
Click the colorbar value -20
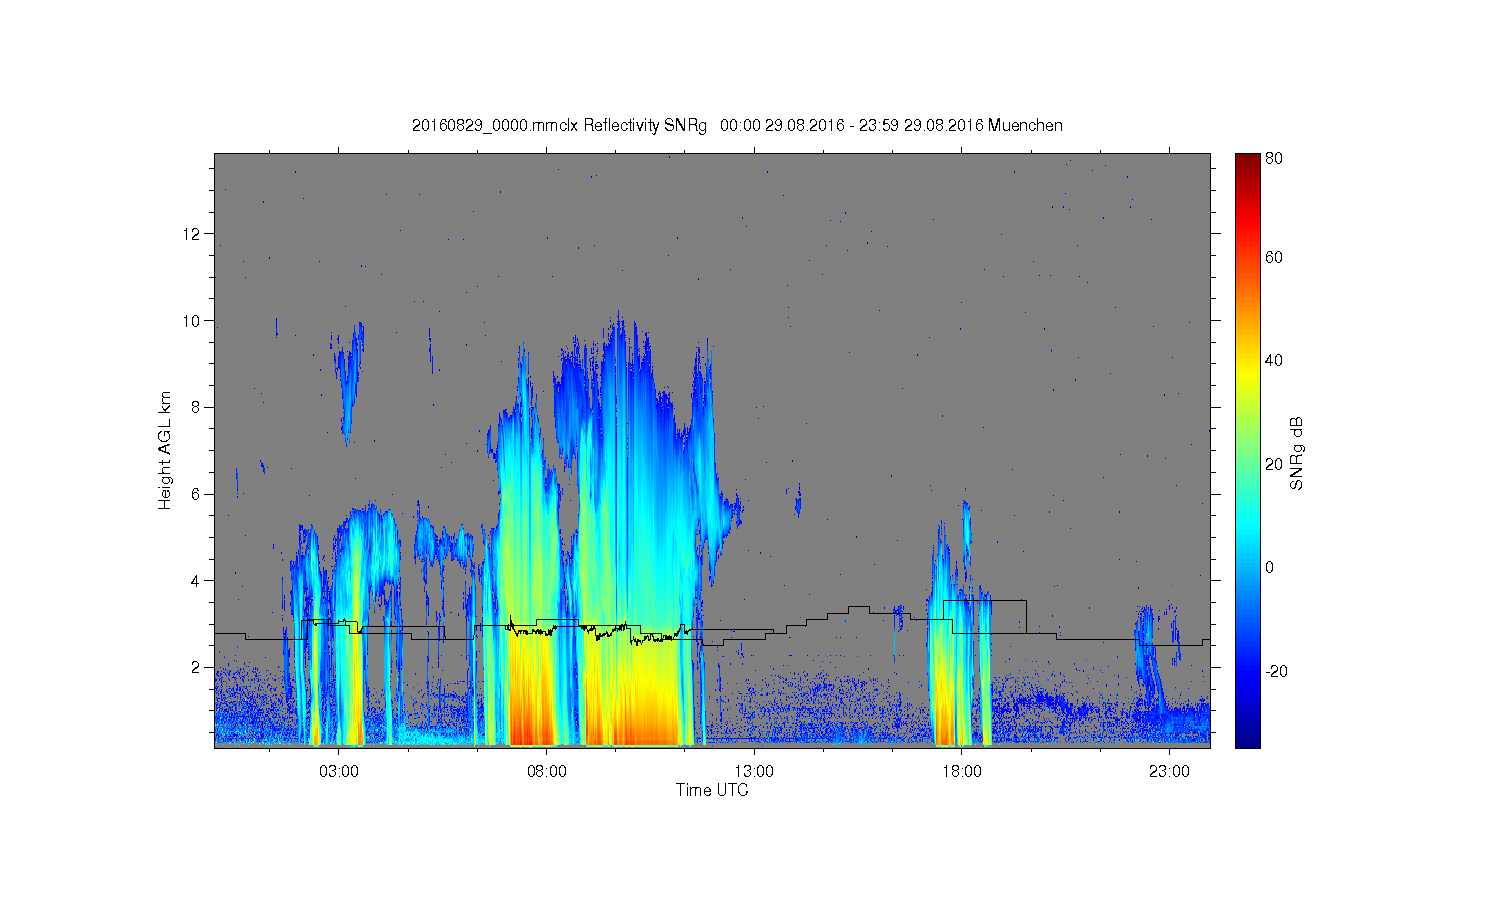pos(1276,671)
